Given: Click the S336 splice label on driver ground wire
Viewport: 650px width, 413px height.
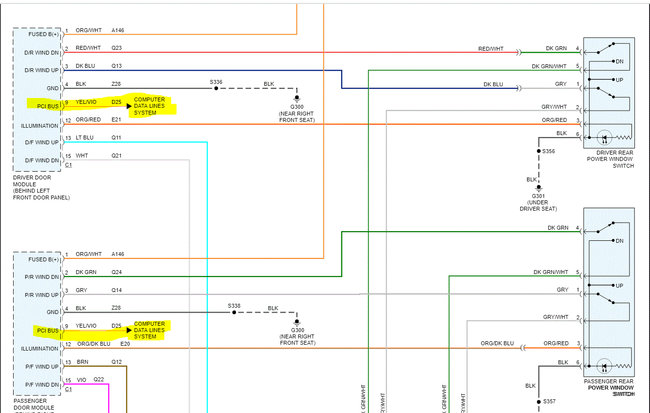Looking at the screenshot, I should pos(216,82).
